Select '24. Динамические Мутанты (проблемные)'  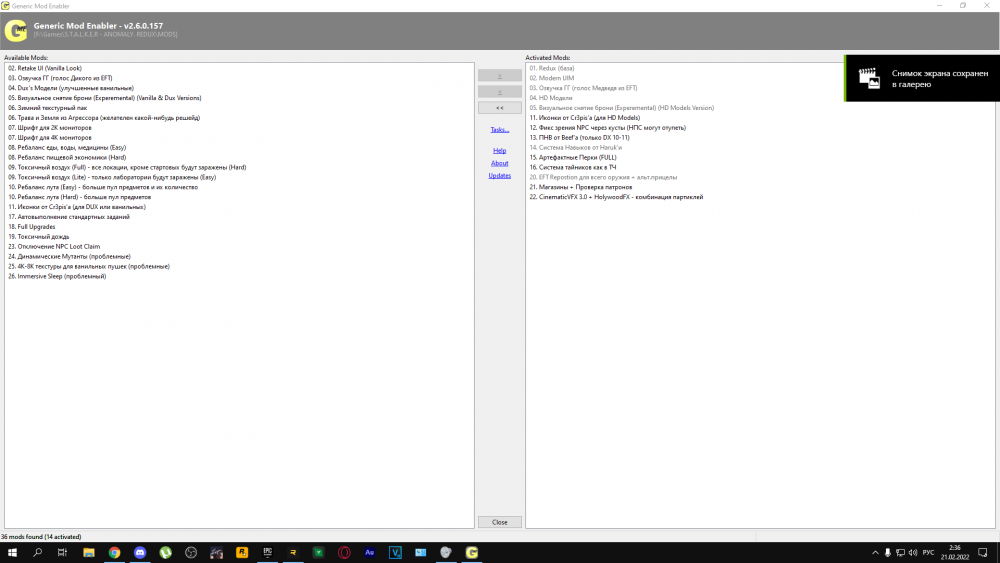pos(70,256)
